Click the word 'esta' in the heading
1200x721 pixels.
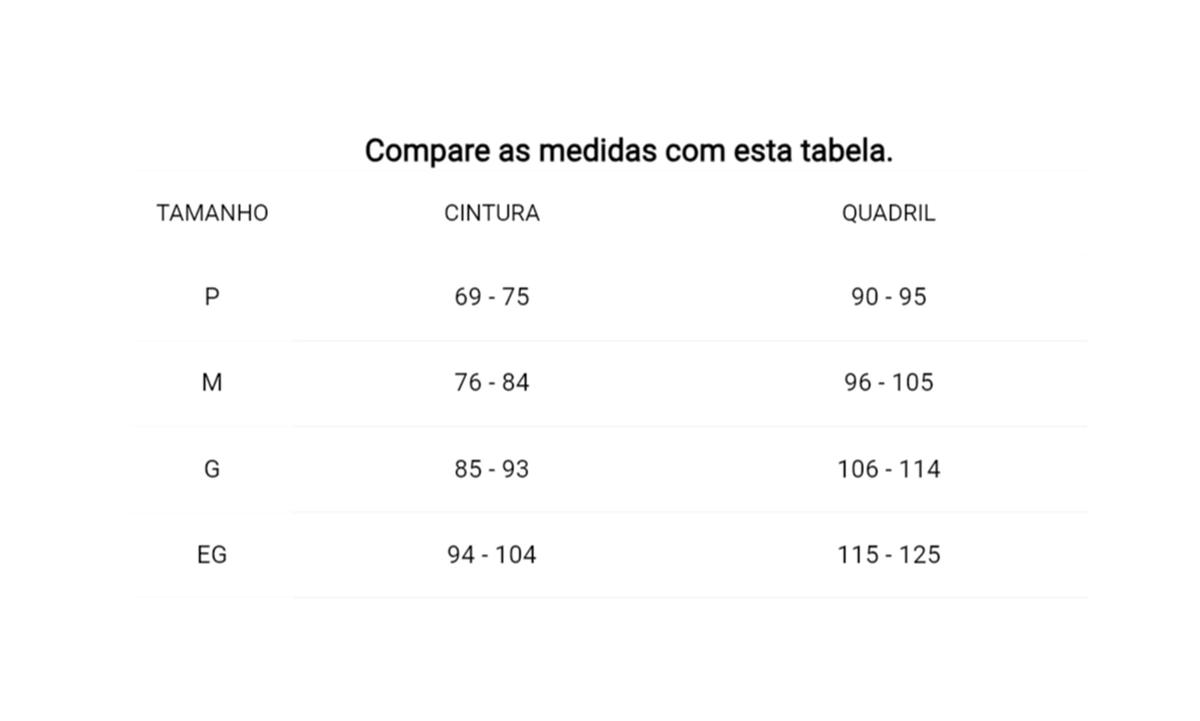pyautogui.click(x=763, y=152)
